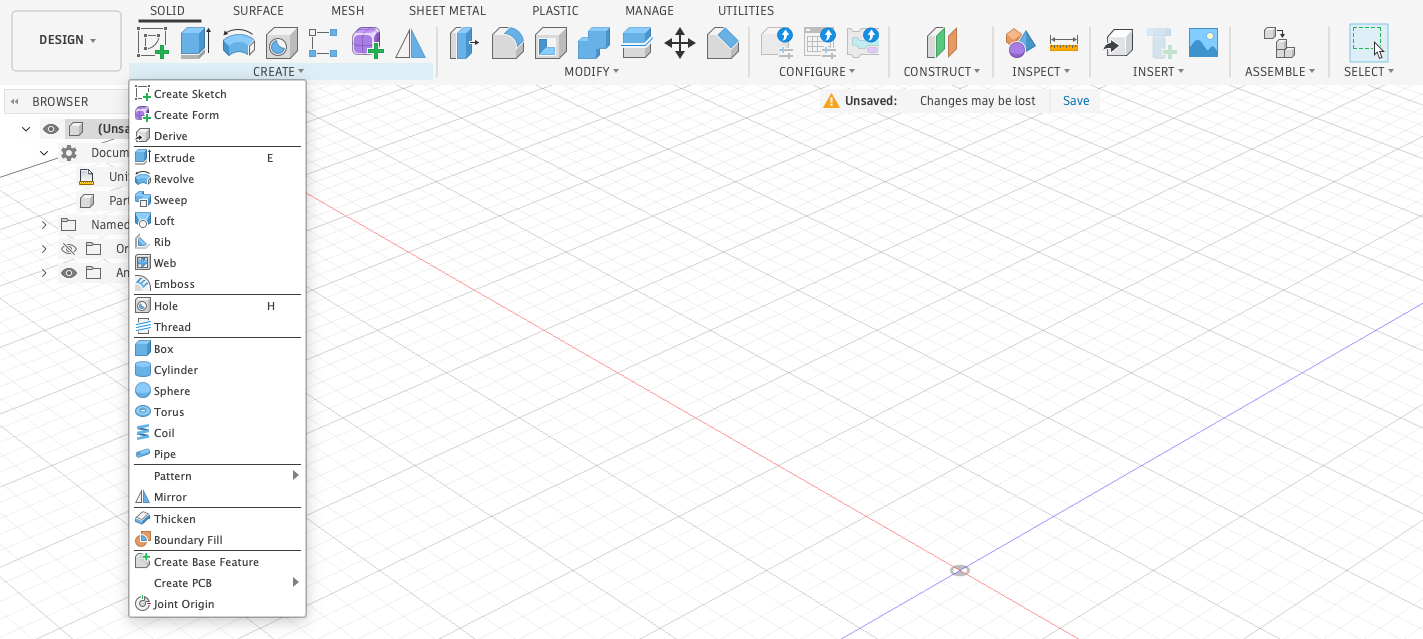Viewport: 1423px width, 639px height.
Task: Click the Document Settings gear icon
Action: (69, 153)
